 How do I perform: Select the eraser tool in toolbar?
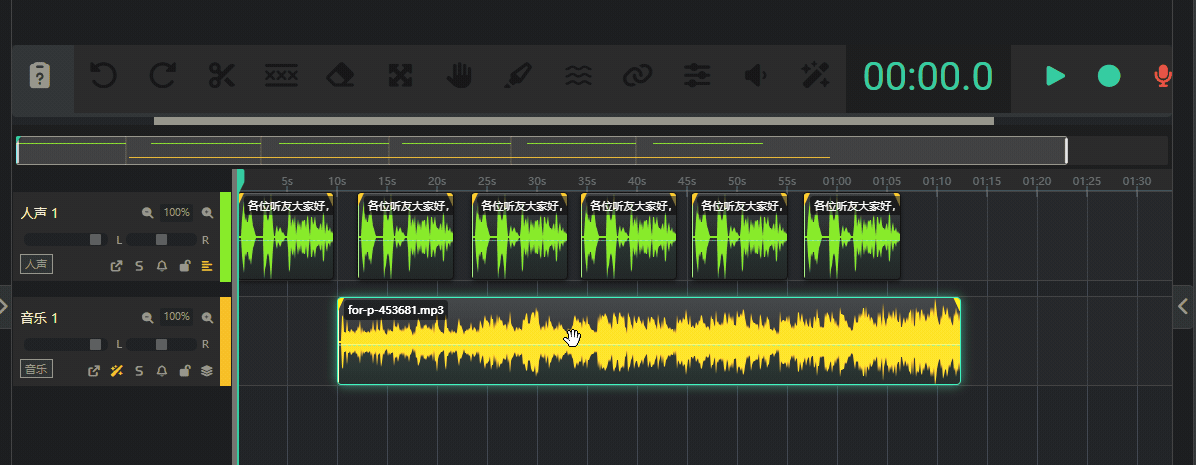click(x=341, y=76)
